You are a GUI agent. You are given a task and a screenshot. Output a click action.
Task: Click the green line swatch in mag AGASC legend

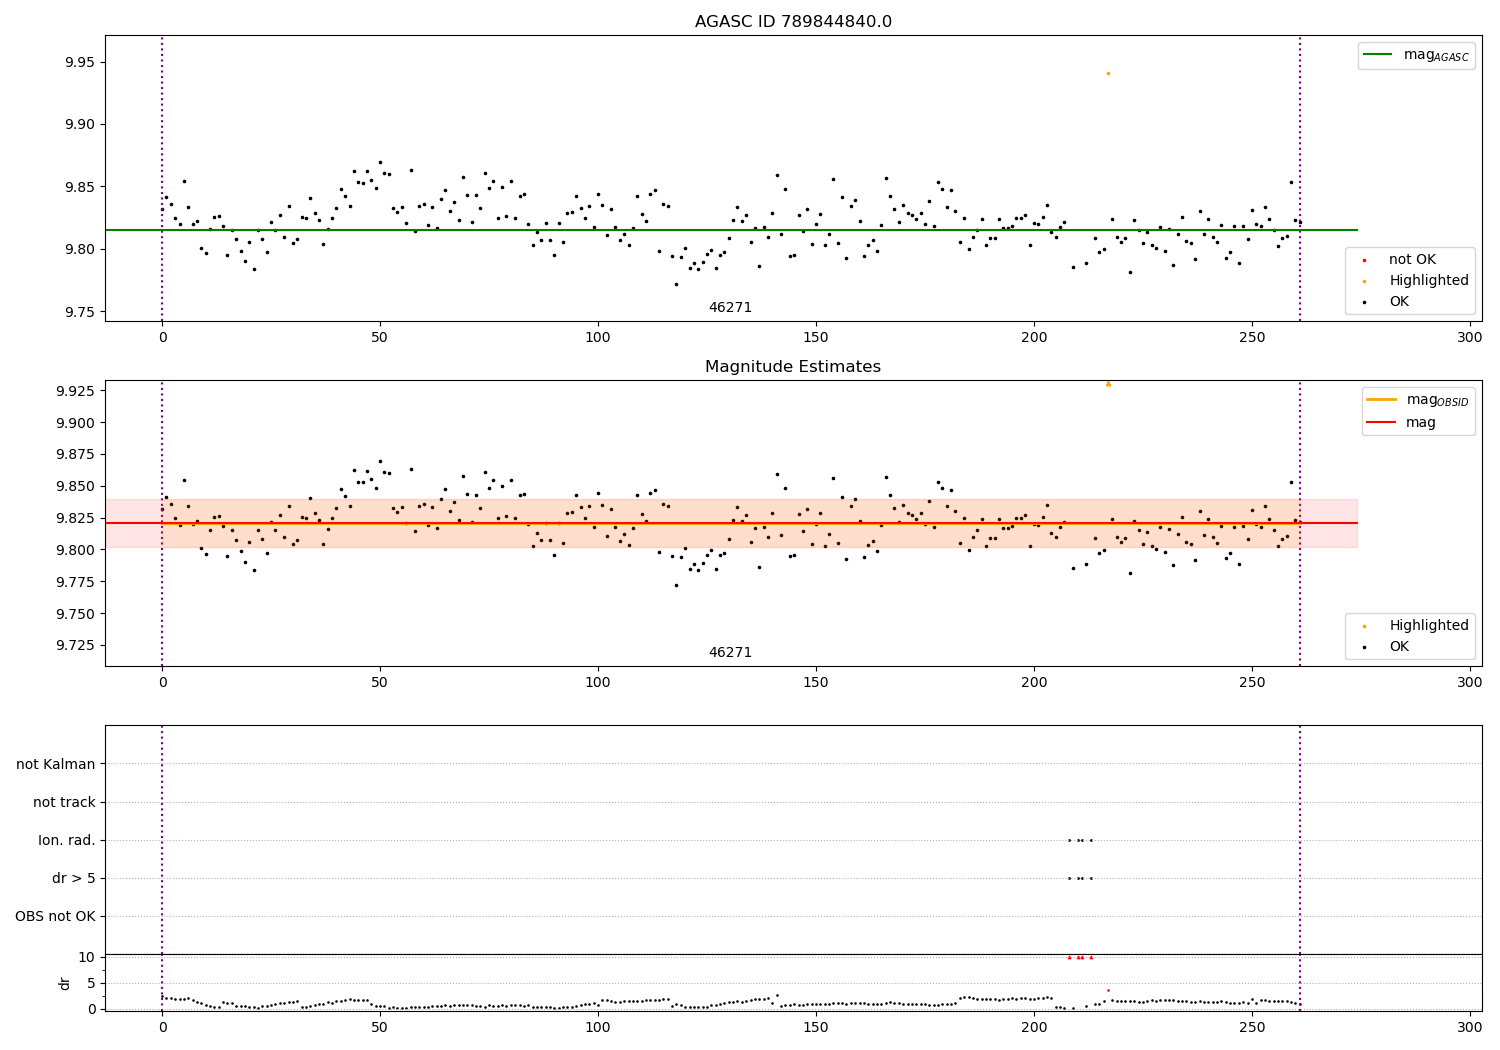(1378, 55)
